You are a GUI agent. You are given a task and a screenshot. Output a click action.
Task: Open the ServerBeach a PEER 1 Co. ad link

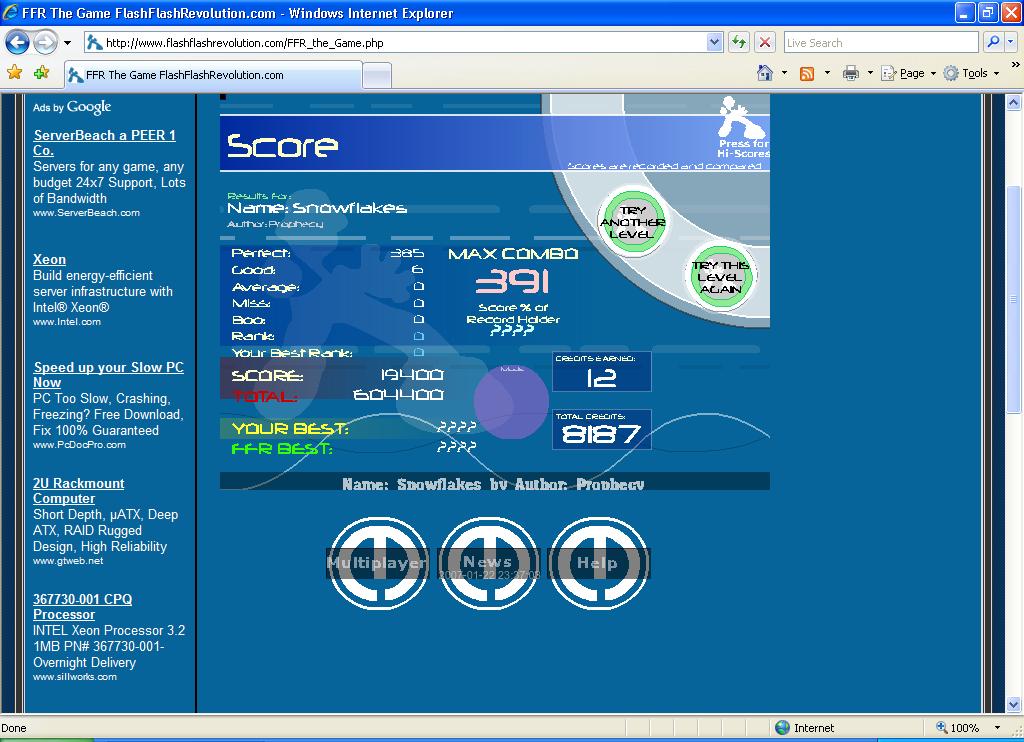click(104, 142)
